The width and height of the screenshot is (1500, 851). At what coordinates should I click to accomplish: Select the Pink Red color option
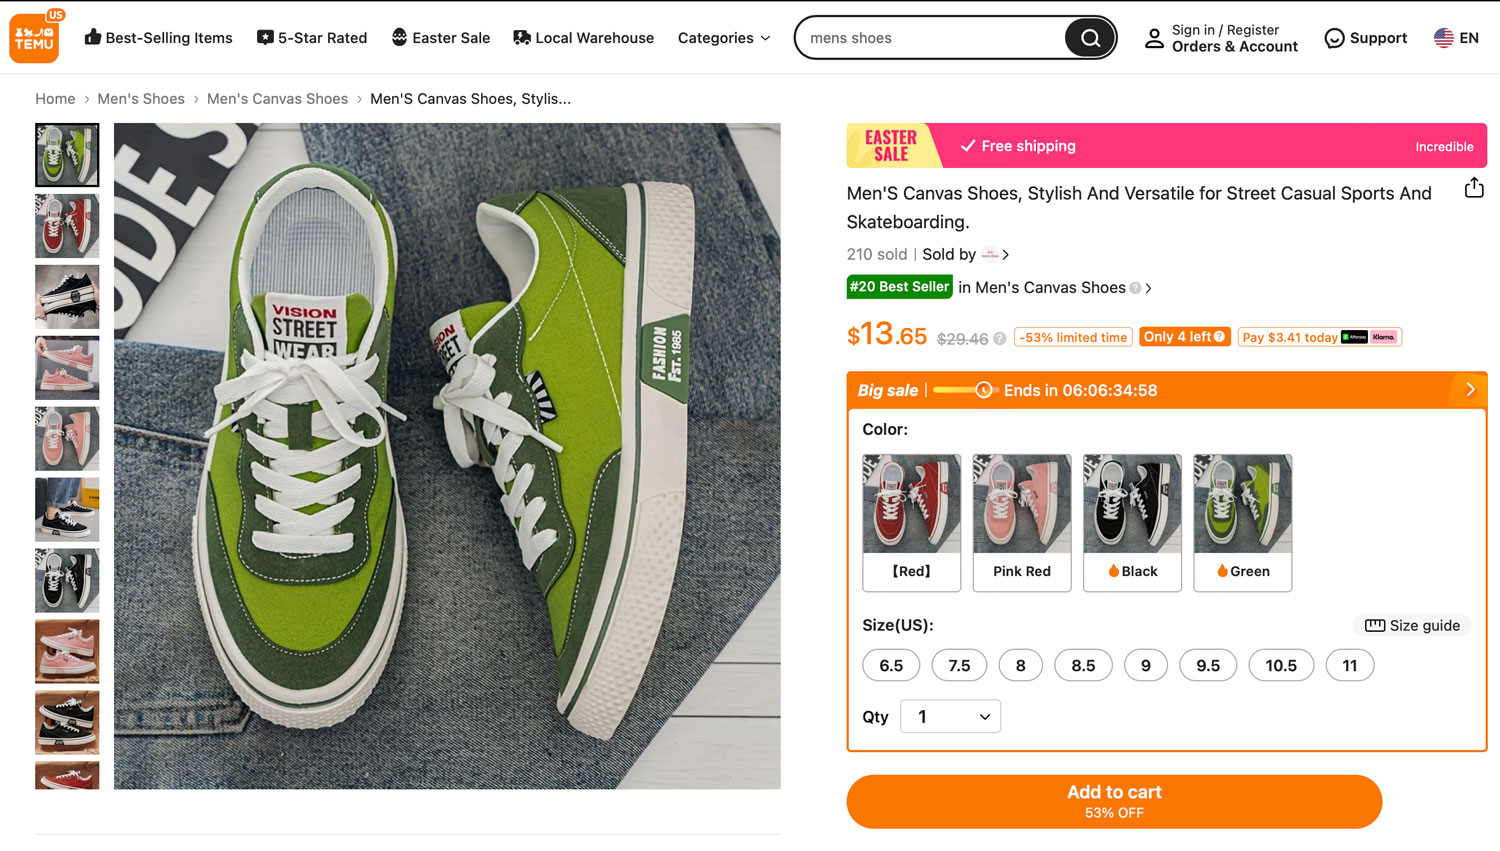pyautogui.click(x=1021, y=523)
